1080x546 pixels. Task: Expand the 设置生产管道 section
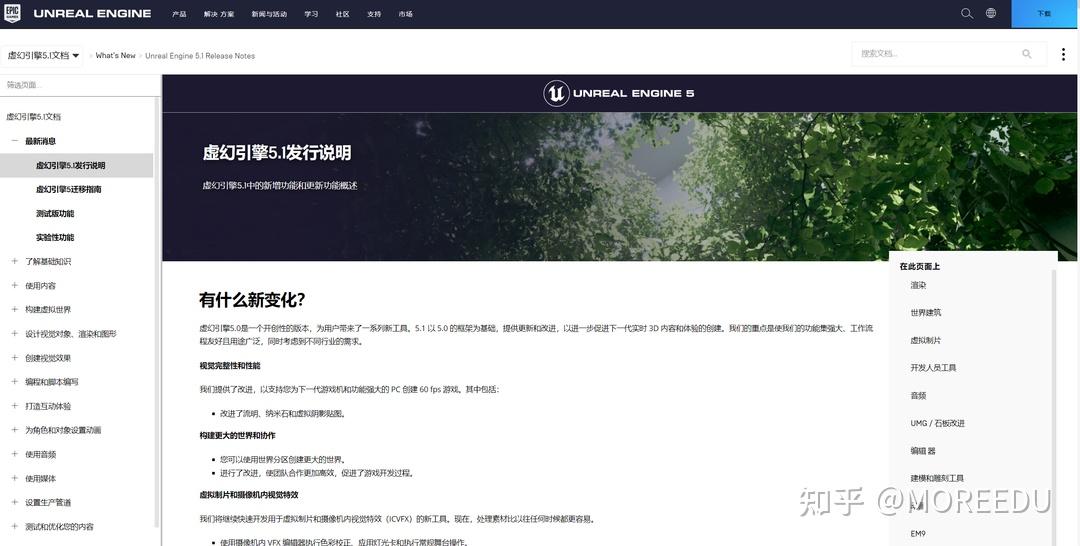click(14, 503)
